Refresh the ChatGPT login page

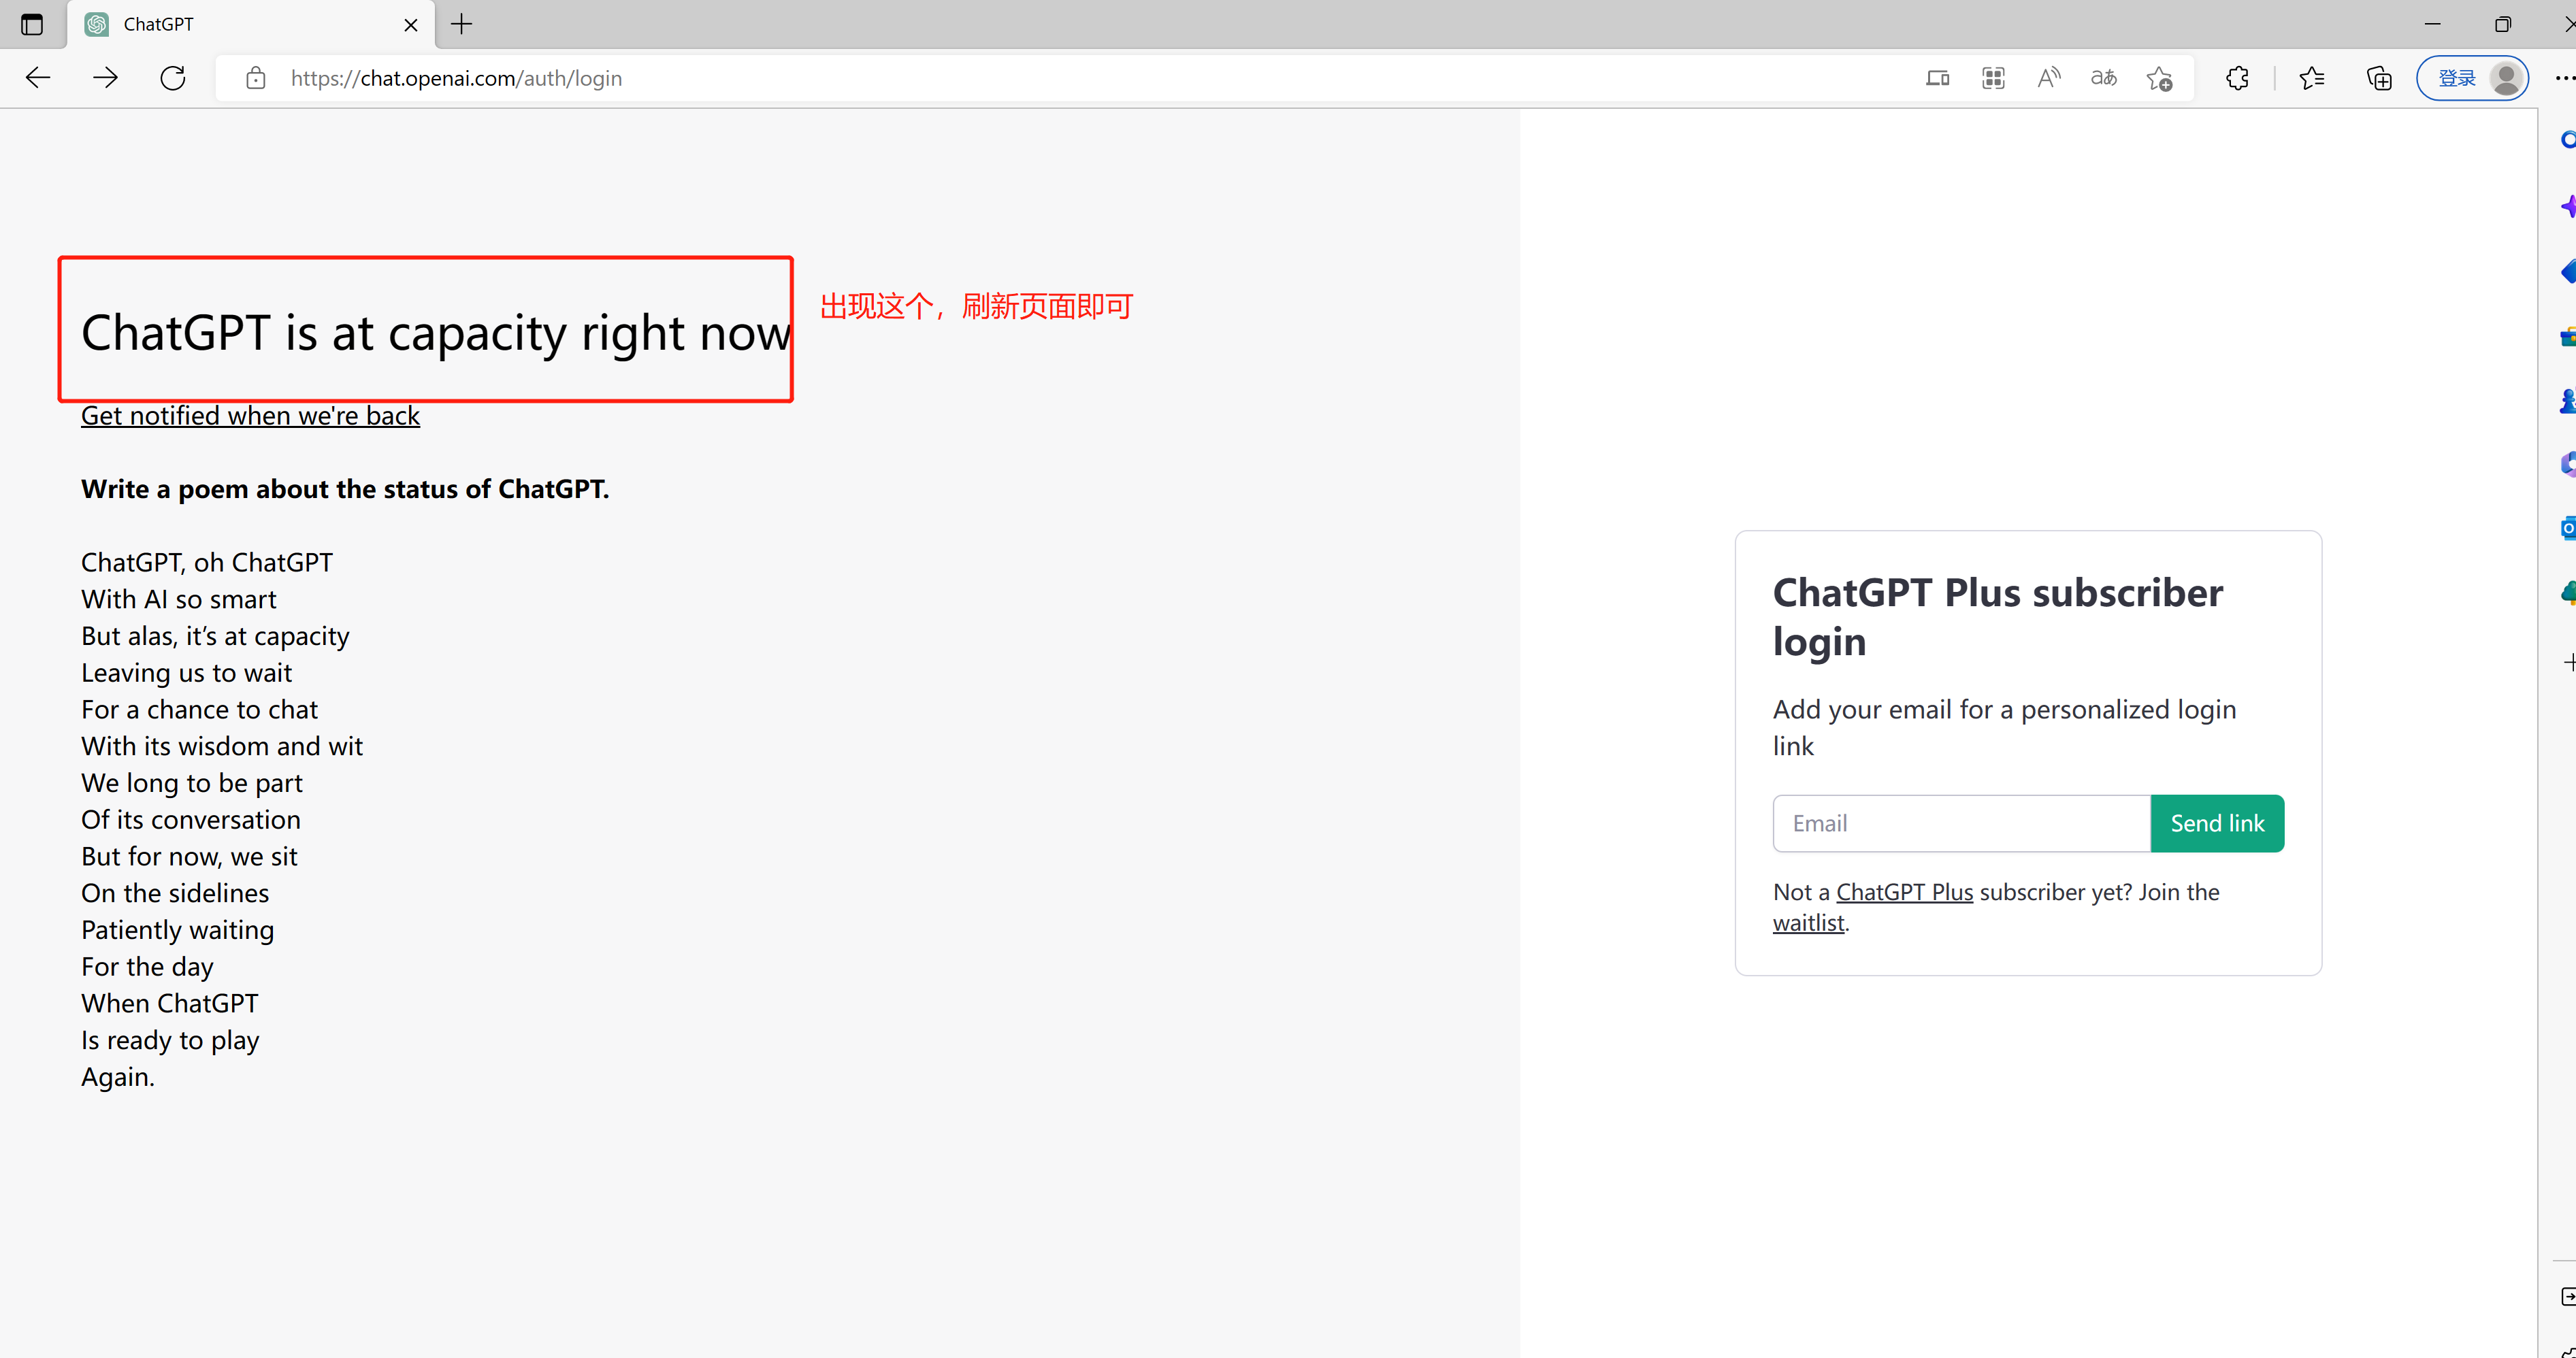[x=173, y=78]
